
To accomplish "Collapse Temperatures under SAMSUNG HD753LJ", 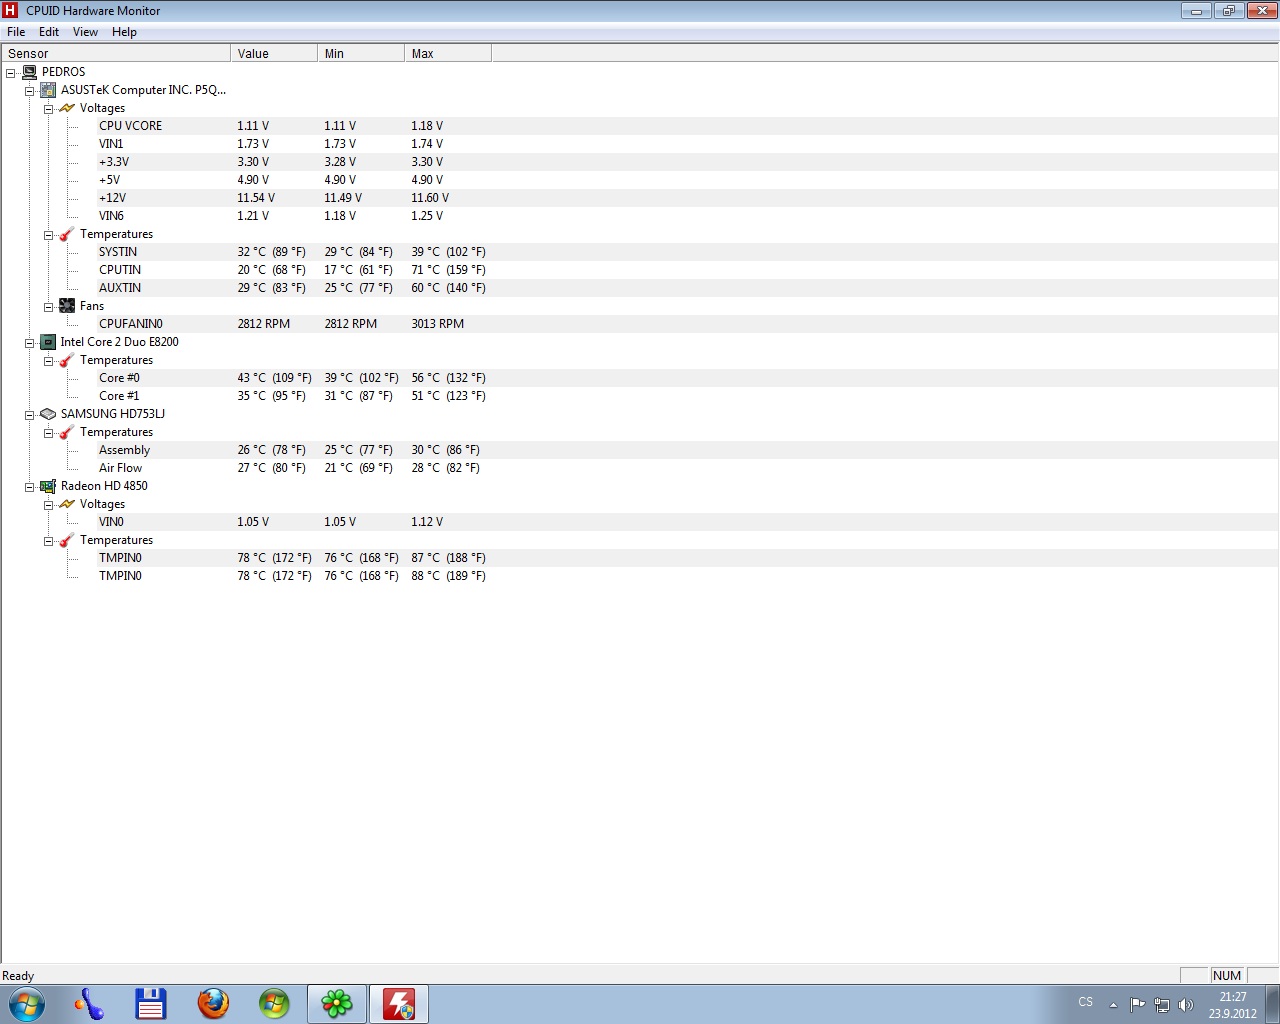I will tap(48, 433).
